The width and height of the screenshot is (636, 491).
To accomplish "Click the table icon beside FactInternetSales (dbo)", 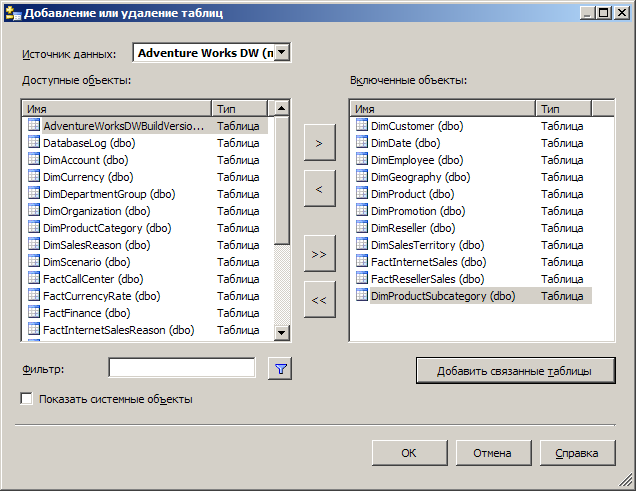I will click(x=362, y=261).
